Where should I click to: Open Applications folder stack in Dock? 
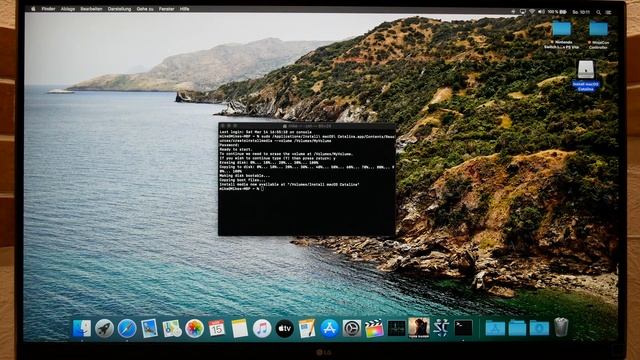click(x=495, y=328)
